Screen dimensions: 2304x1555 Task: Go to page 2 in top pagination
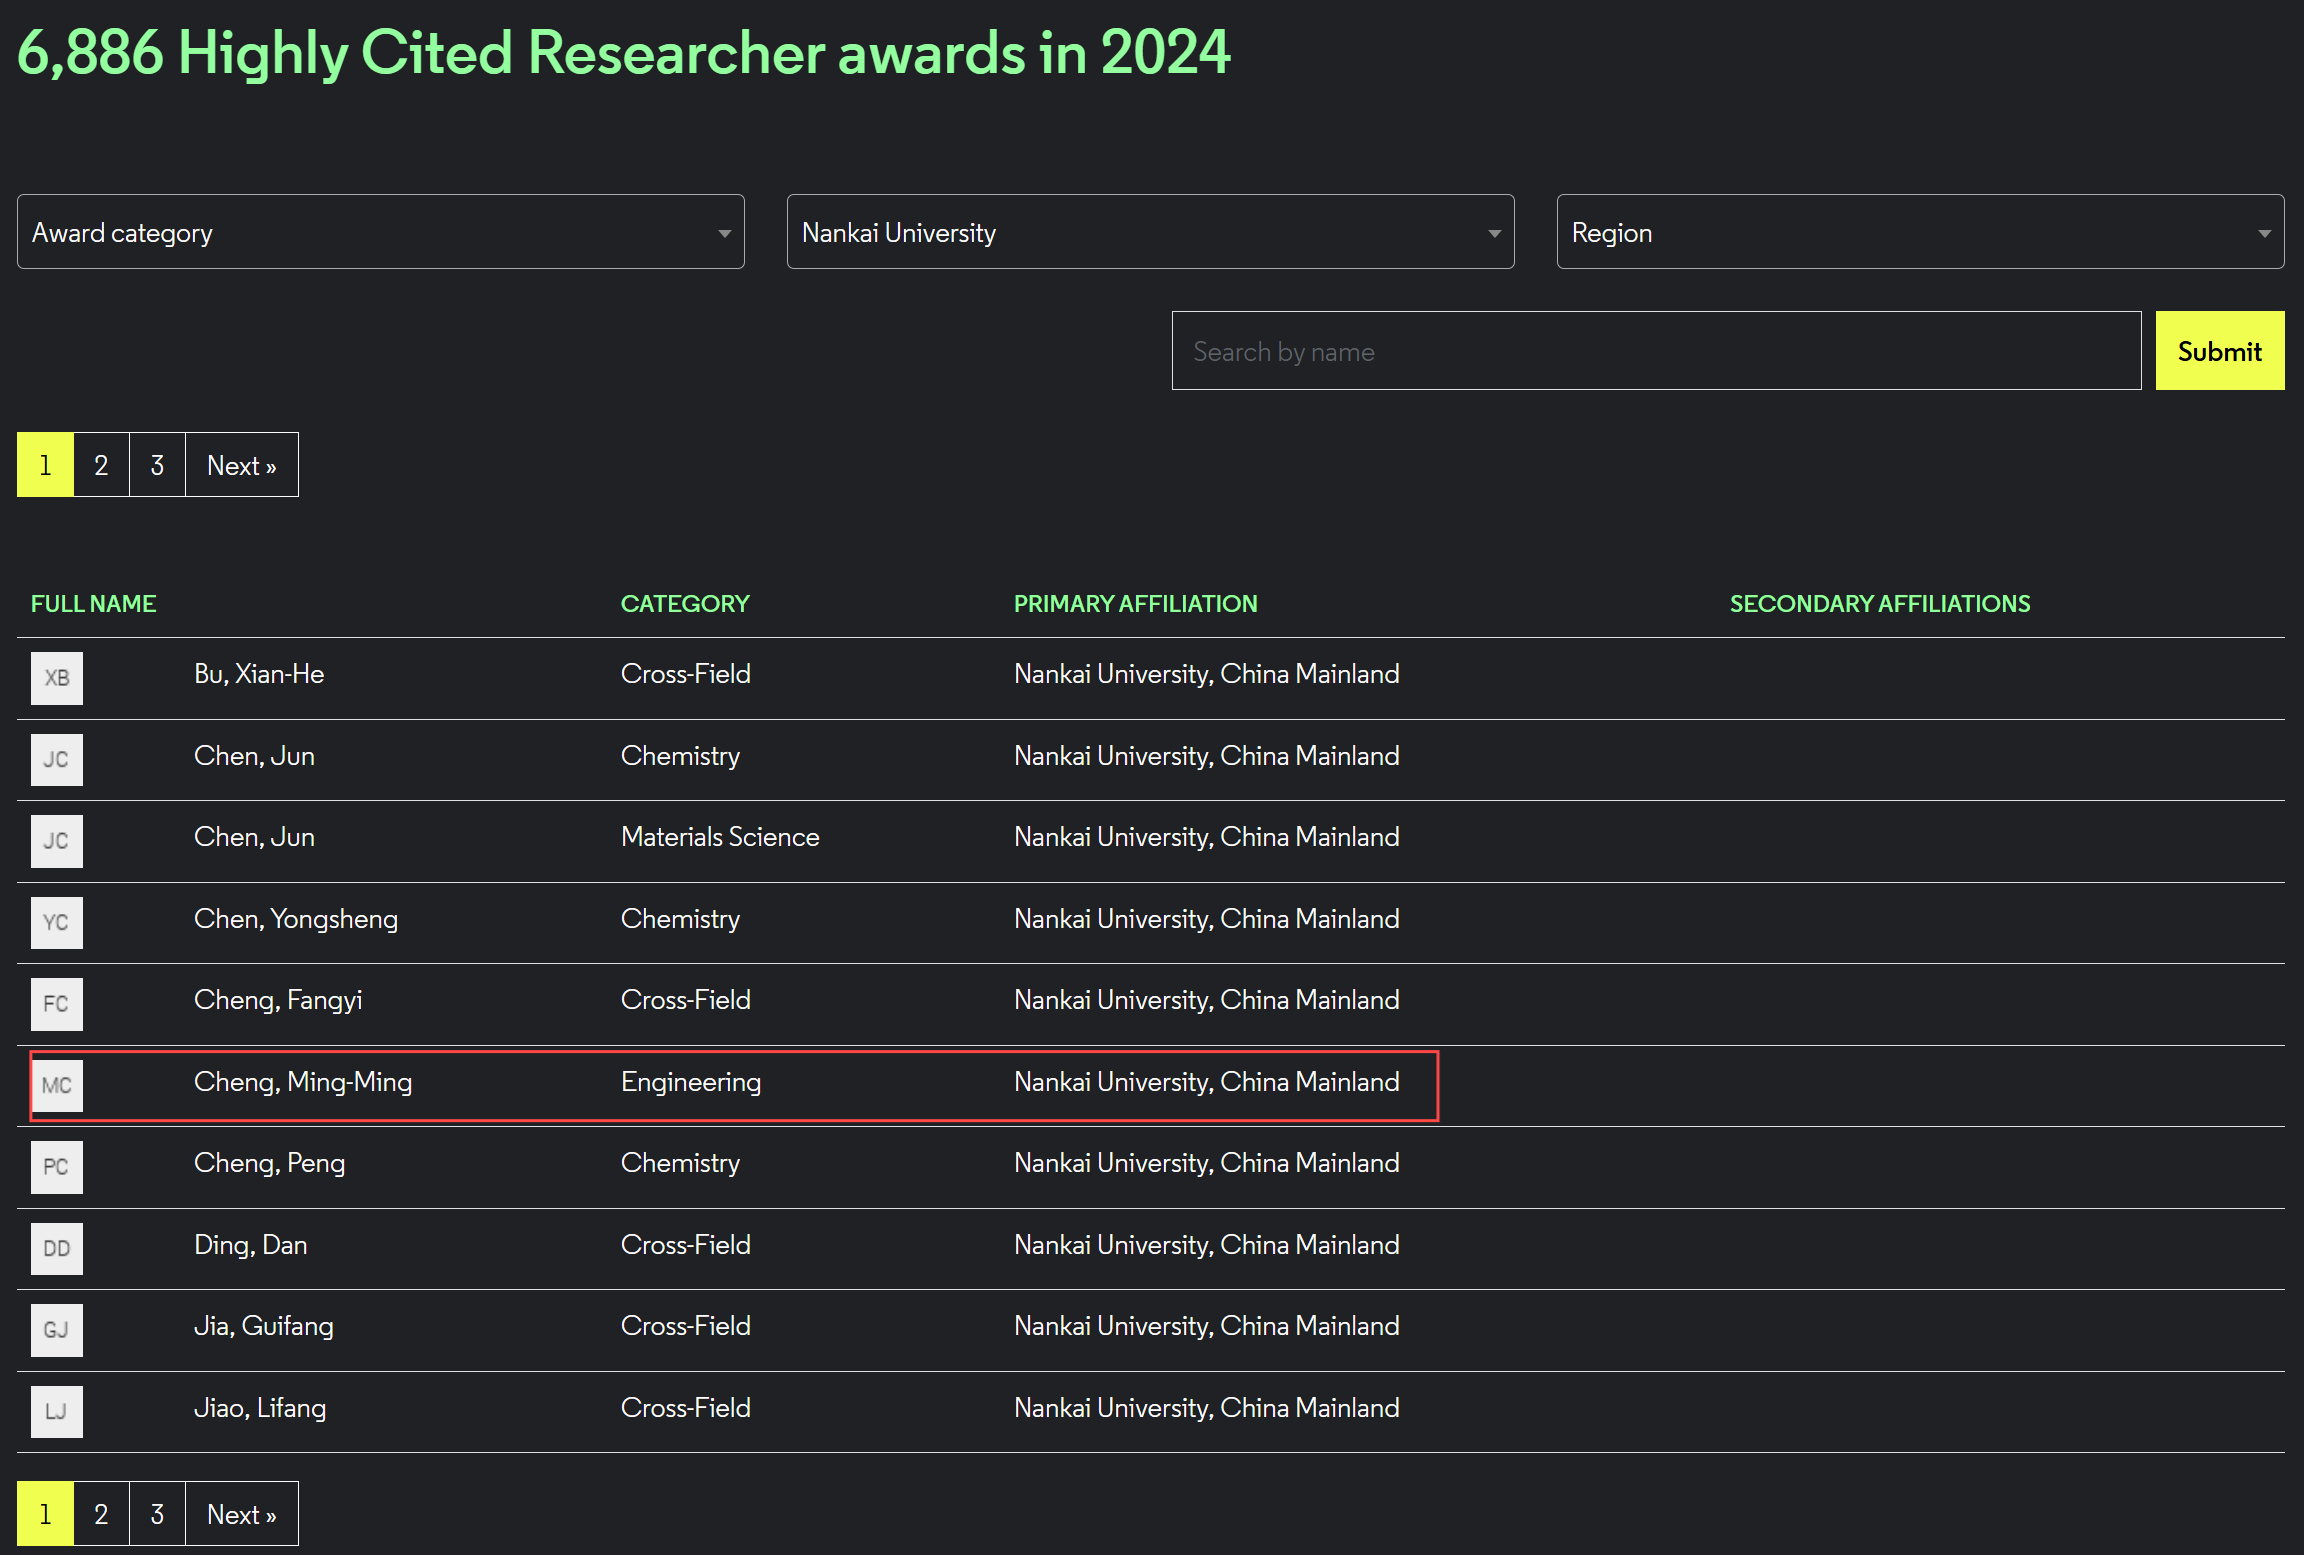click(101, 465)
